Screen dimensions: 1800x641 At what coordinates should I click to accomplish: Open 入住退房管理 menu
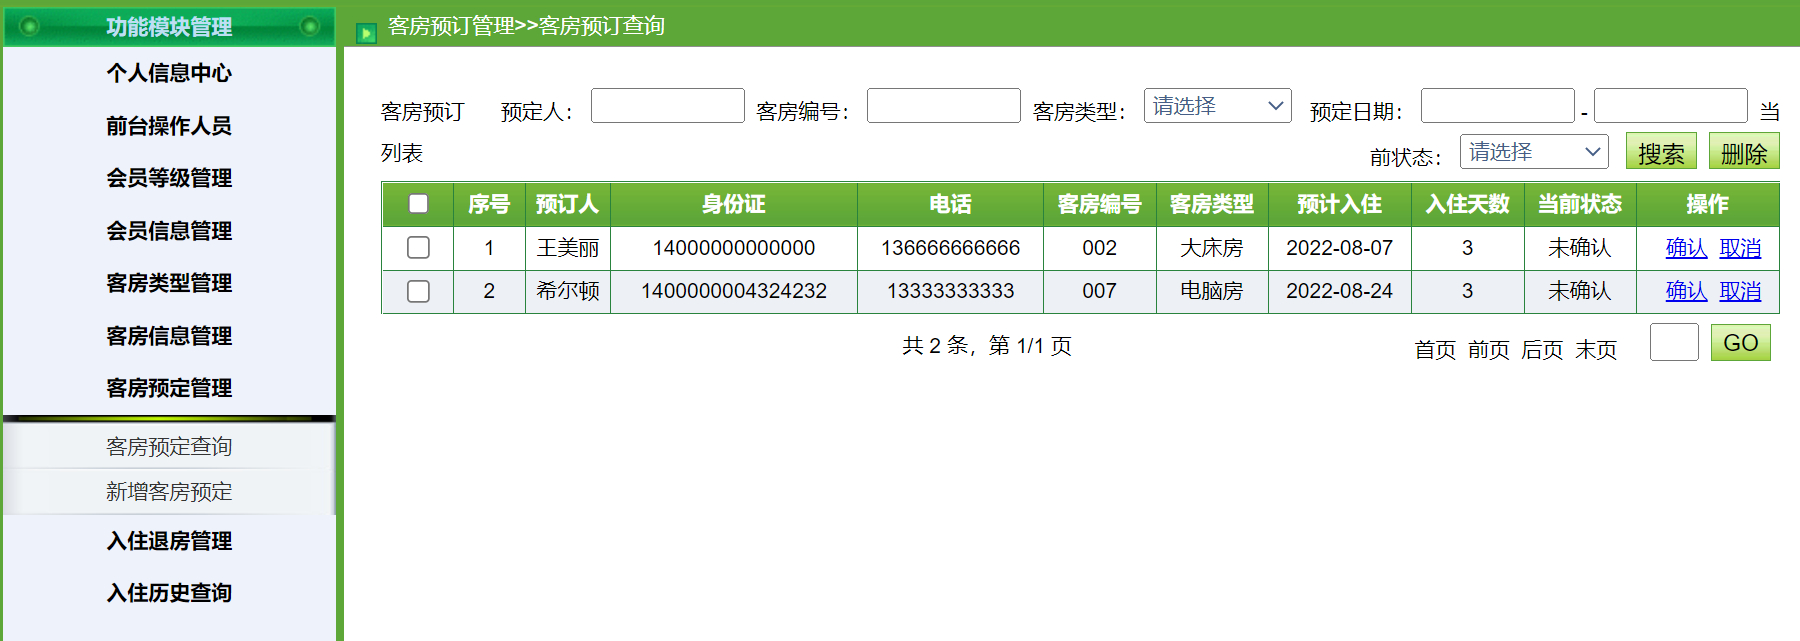click(x=169, y=541)
